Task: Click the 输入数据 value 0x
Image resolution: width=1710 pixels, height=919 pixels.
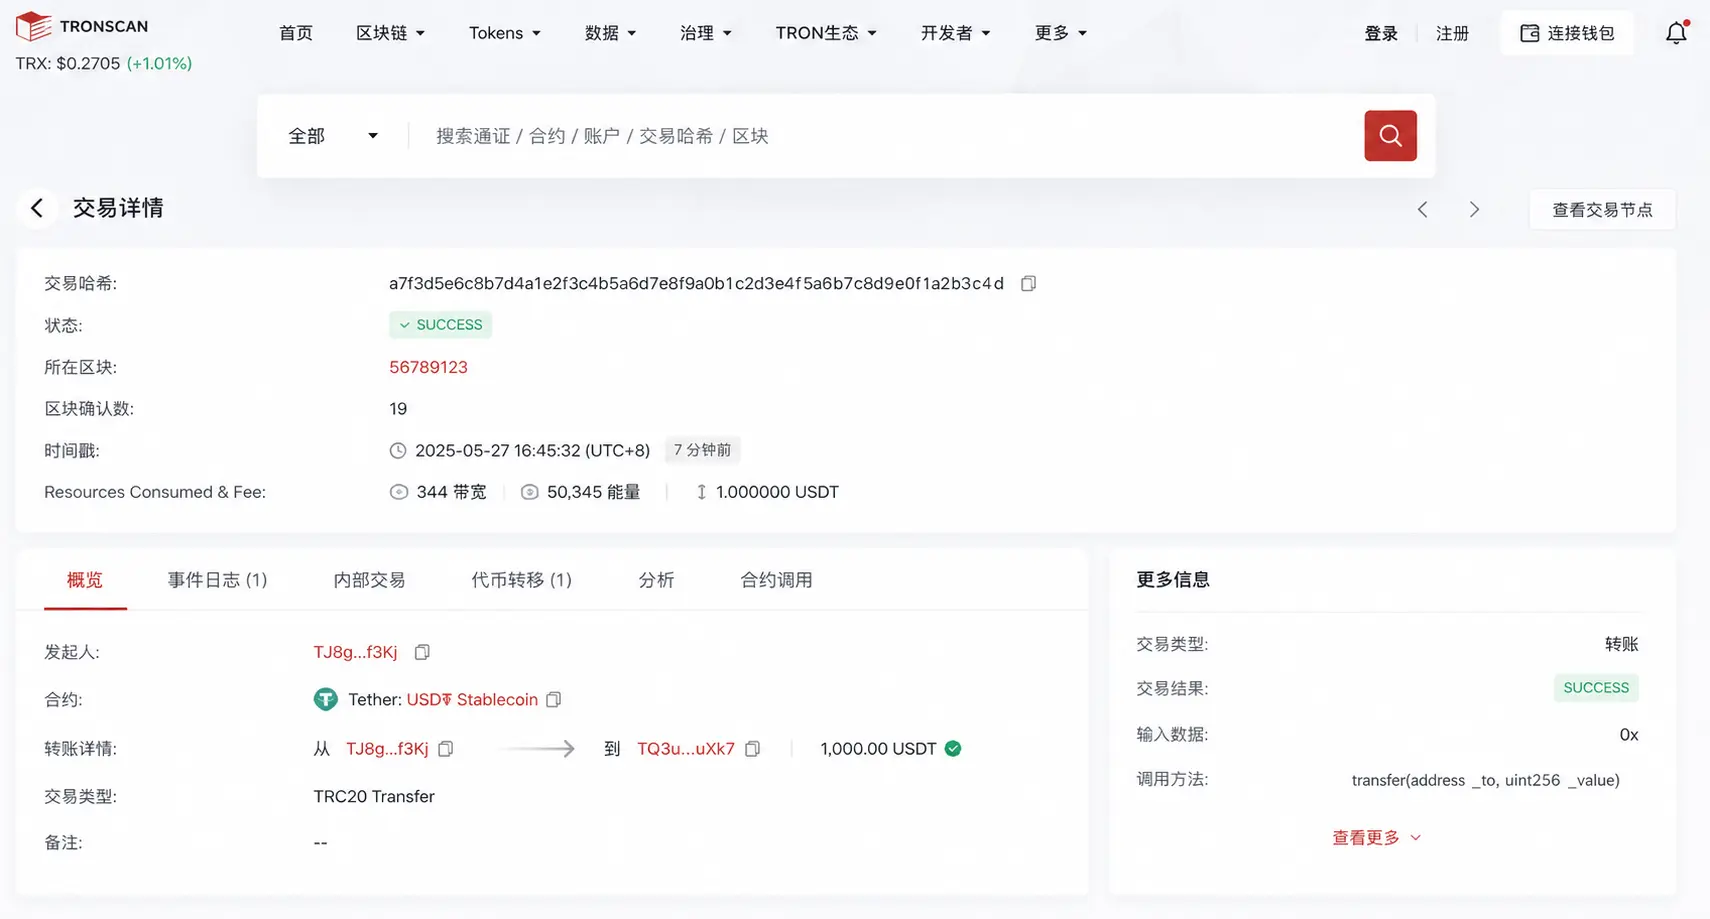Action: 1629,735
